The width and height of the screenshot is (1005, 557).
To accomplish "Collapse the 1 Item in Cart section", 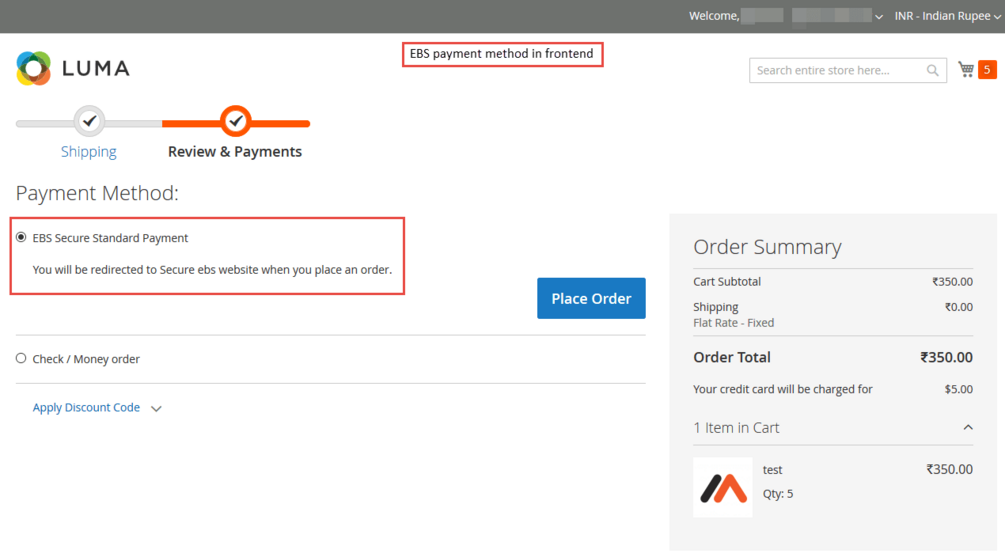I will pyautogui.click(x=968, y=428).
